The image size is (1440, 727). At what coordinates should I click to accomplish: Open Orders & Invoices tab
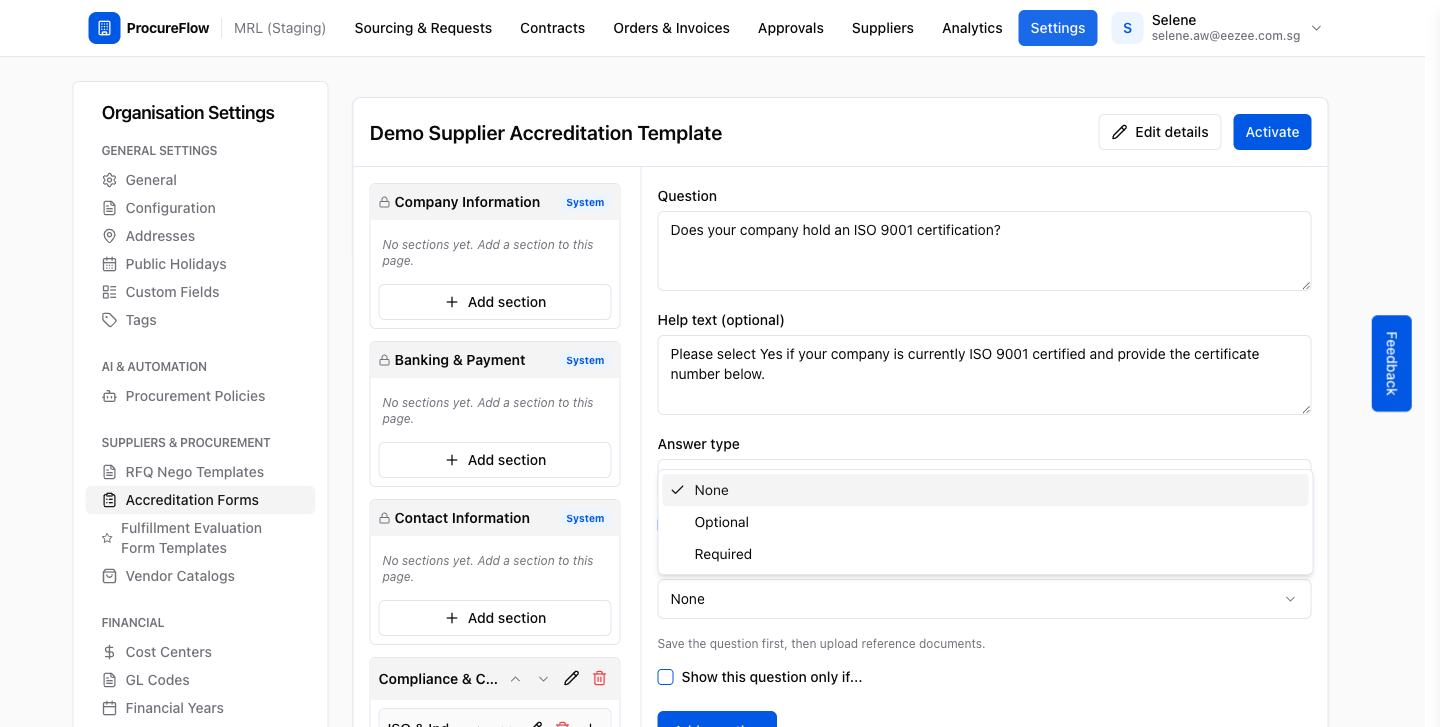tap(671, 28)
